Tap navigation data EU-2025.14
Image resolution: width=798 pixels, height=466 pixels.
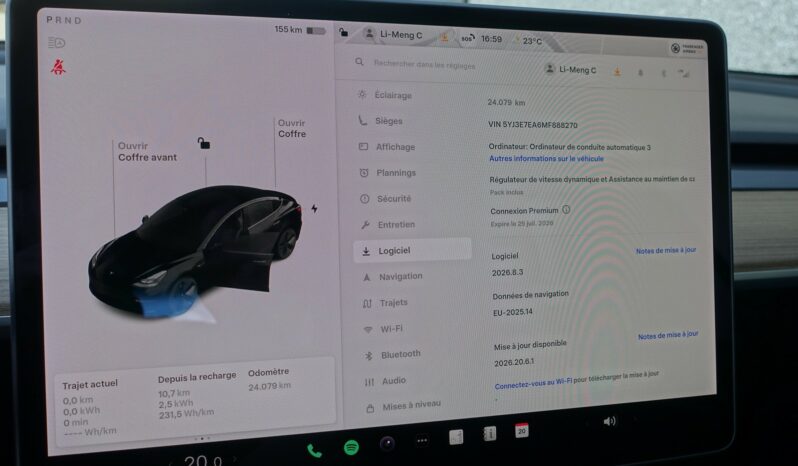pyautogui.click(x=512, y=312)
